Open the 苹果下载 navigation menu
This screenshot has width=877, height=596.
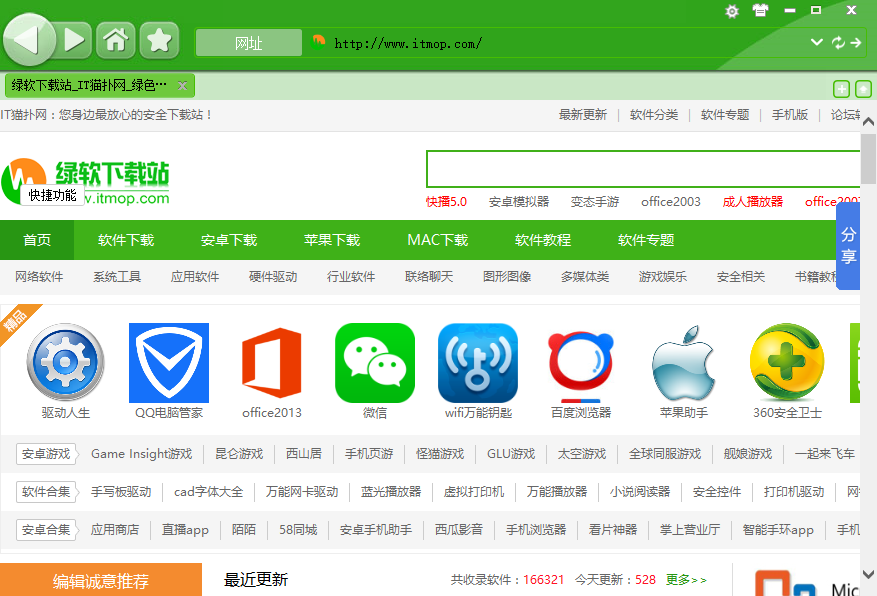(332, 240)
